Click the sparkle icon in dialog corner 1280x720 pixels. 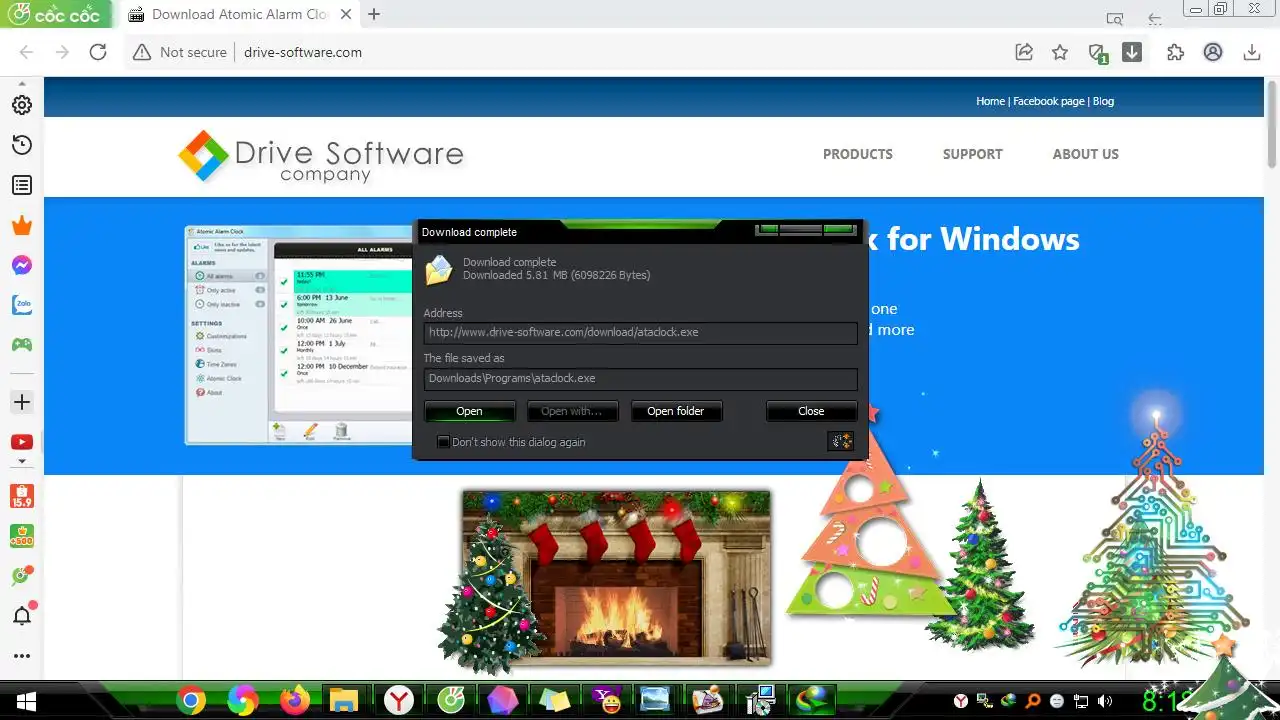point(840,441)
